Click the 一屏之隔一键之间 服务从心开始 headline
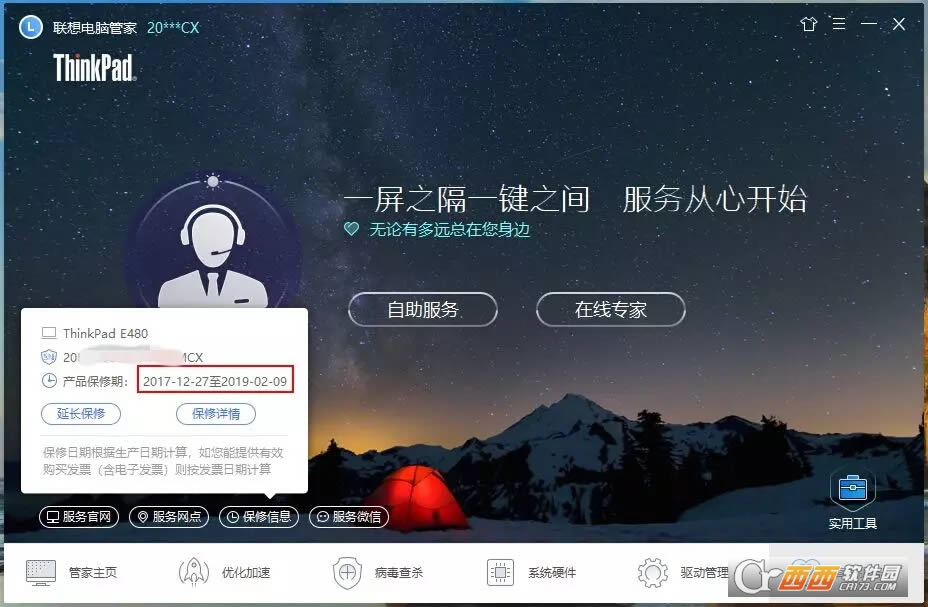The image size is (928, 607). (575, 199)
